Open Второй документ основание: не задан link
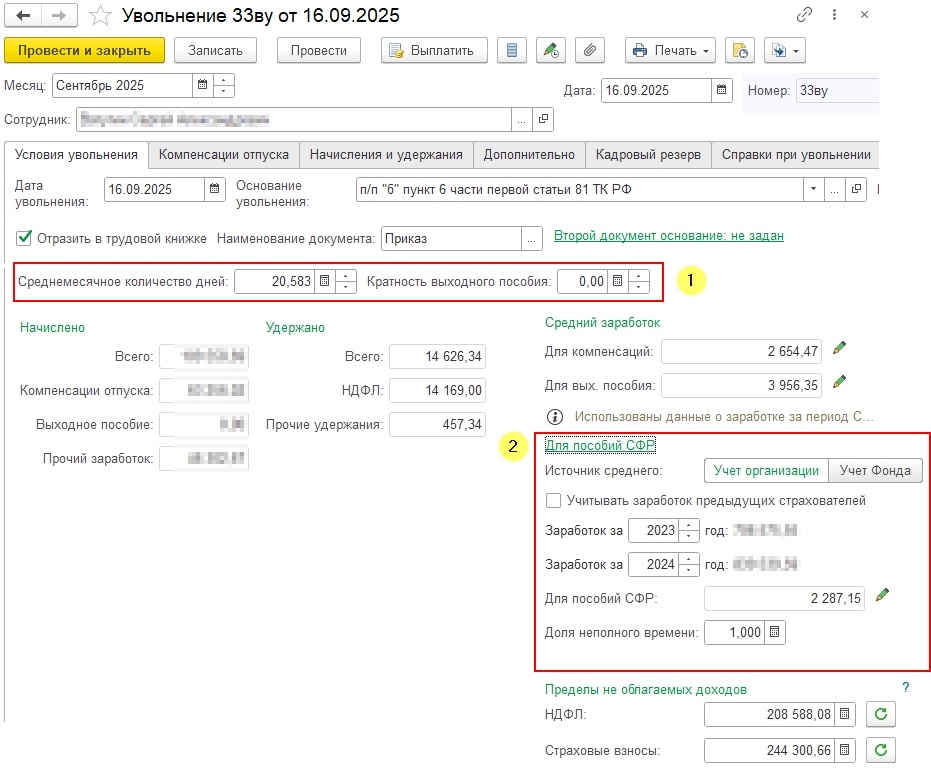The height and width of the screenshot is (777, 931). tap(669, 236)
